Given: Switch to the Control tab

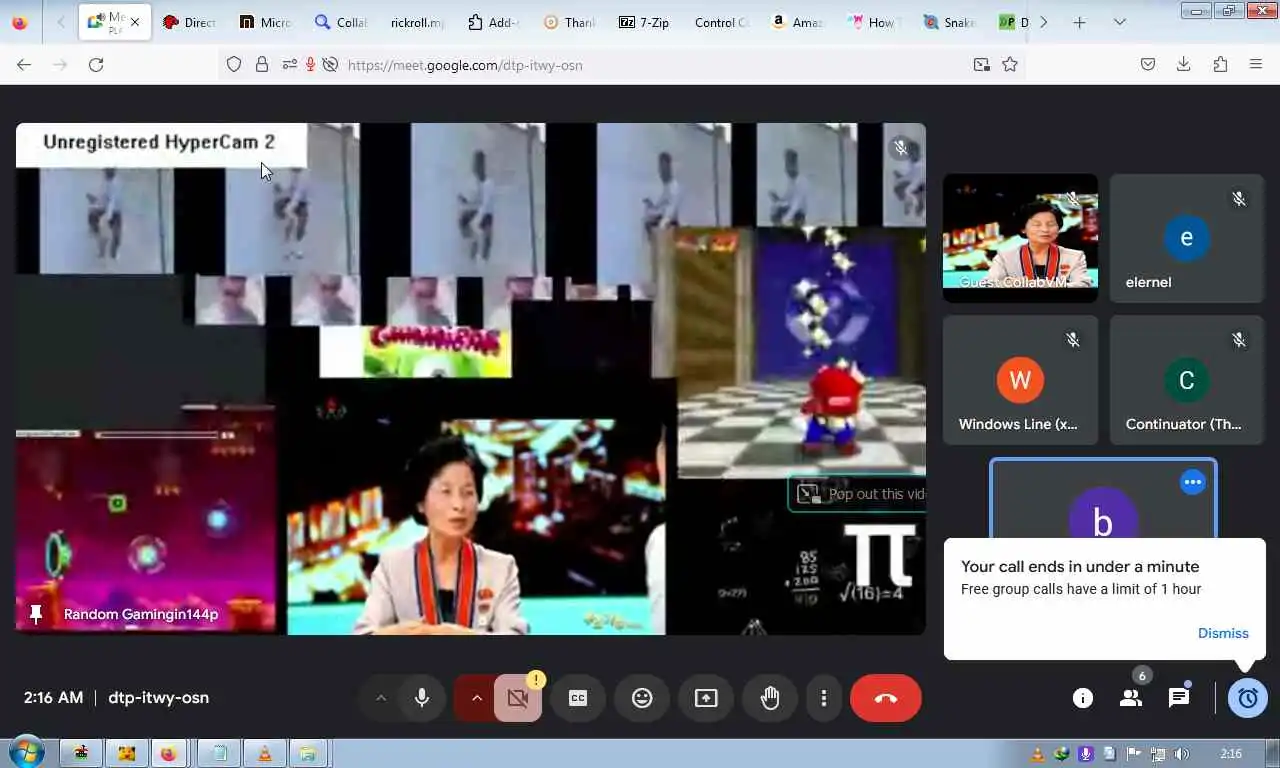Looking at the screenshot, I should pos(721,22).
